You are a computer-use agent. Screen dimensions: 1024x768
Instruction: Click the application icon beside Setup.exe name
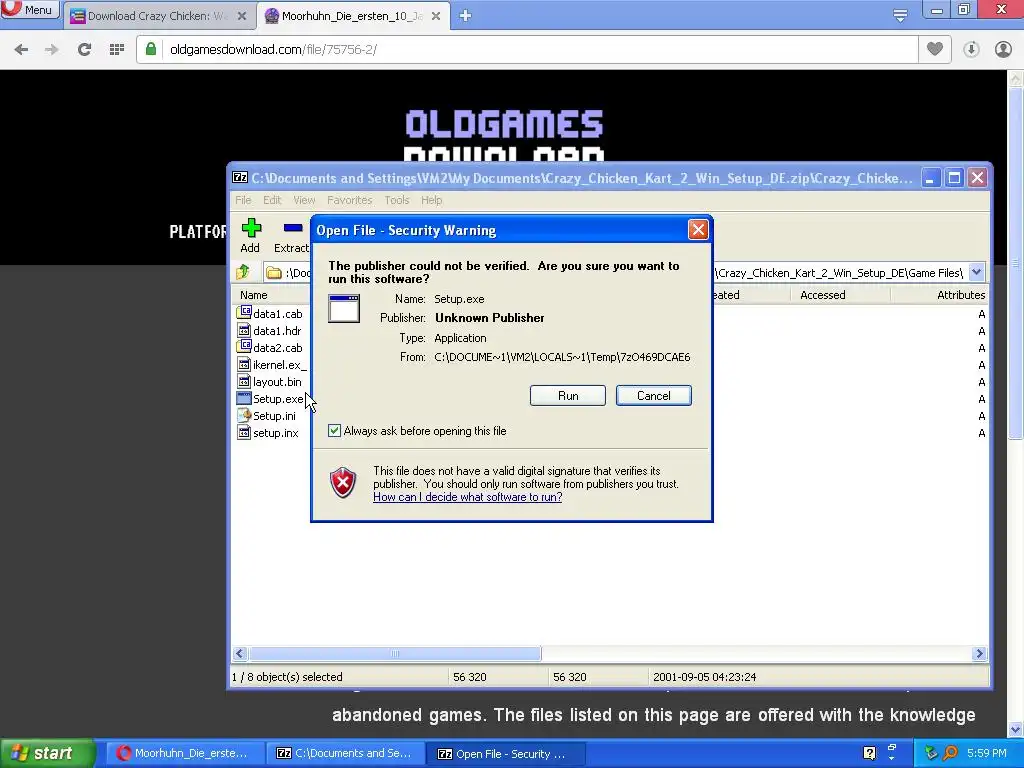point(344,308)
